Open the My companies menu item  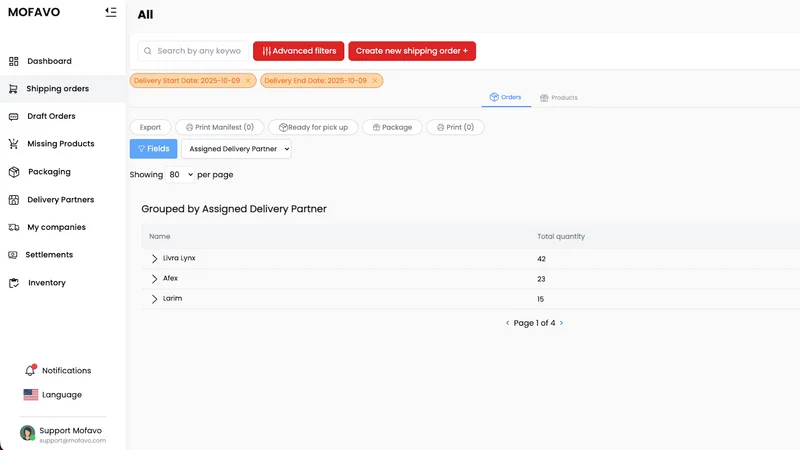coord(56,227)
